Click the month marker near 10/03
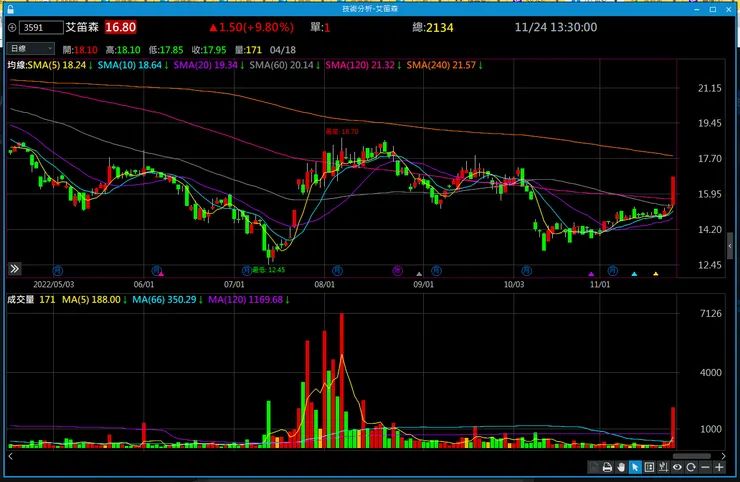Screen dimensions: 740x482 tap(527, 271)
